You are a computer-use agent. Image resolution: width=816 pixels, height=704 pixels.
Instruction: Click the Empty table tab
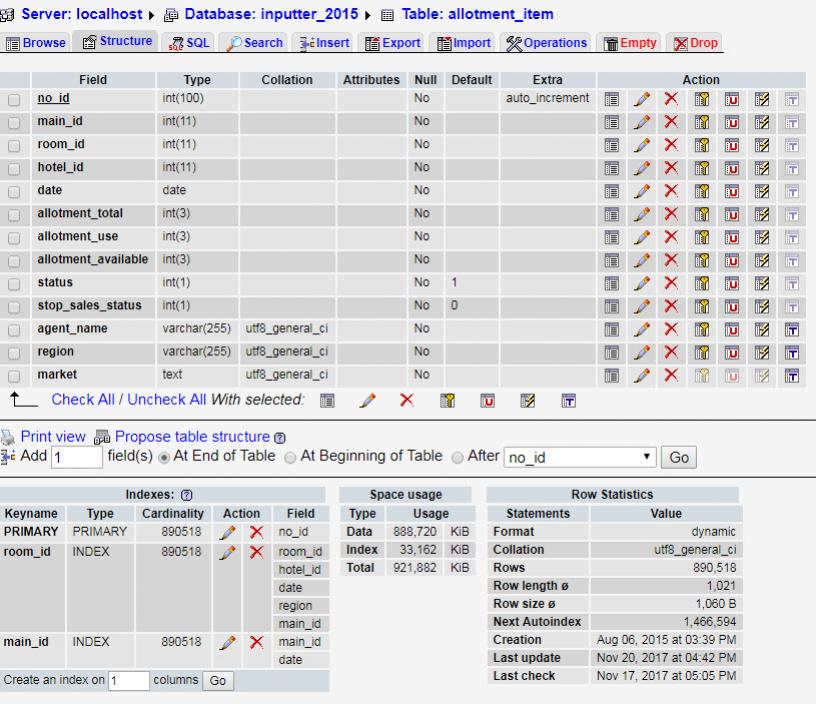click(x=630, y=43)
